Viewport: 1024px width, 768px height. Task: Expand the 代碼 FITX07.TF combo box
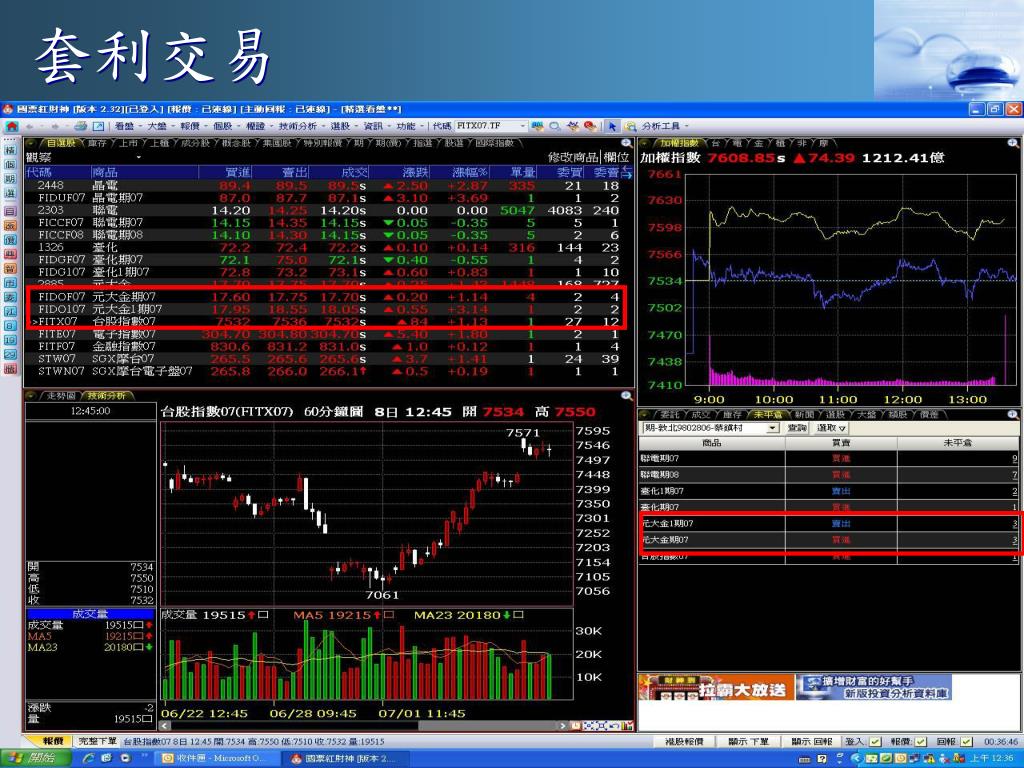tap(522, 126)
